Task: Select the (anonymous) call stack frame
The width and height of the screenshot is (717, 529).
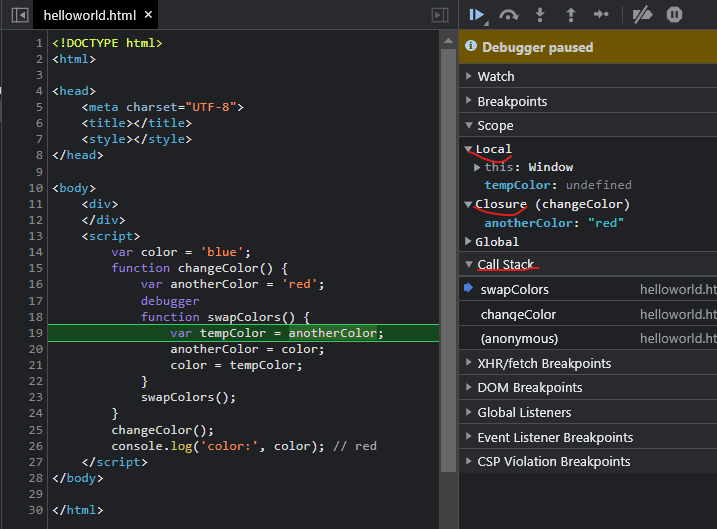Action: pyautogui.click(x=519, y=338)
